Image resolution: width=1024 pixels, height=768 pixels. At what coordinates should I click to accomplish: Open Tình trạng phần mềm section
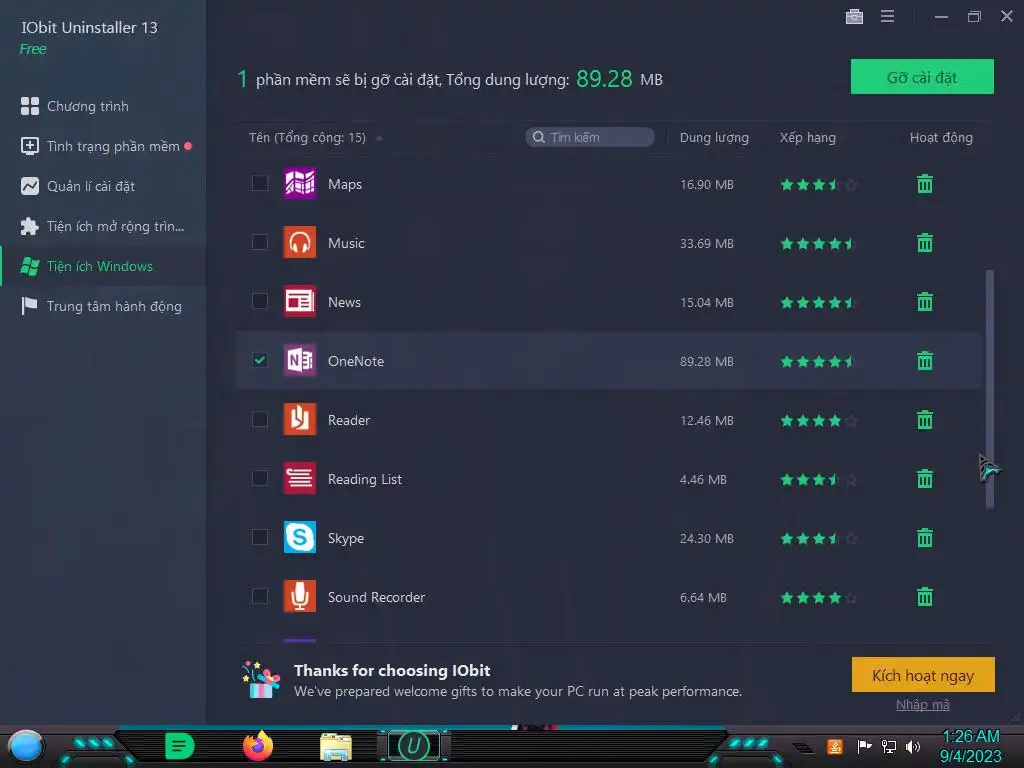point(103,146)
